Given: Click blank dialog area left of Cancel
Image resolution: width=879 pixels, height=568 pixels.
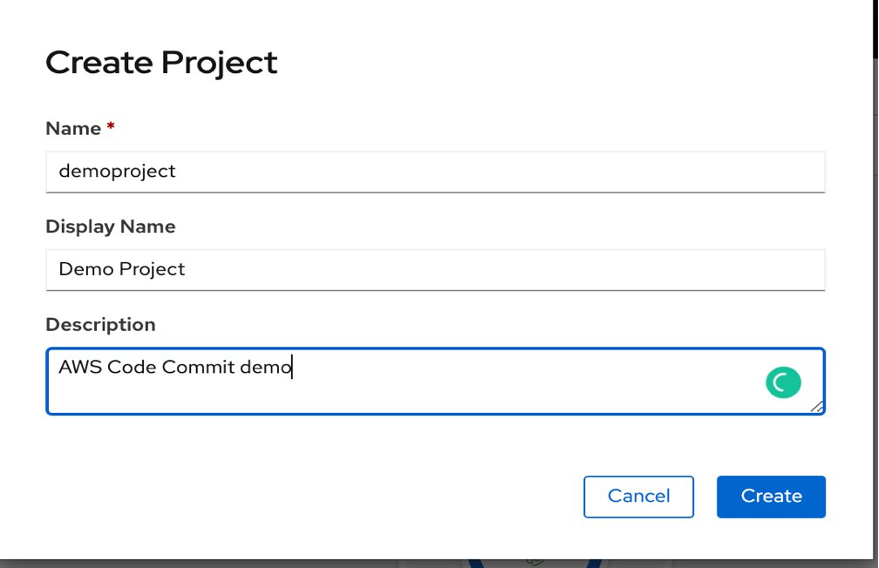Looking at the screenshot, I should tap(300, 497).
